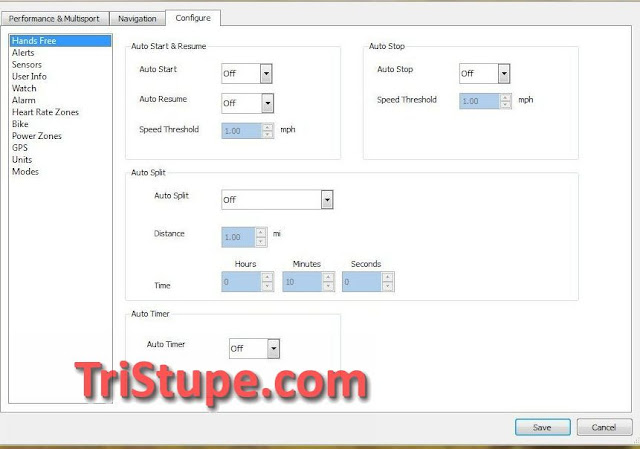640x449 pixels.
Task: Select User Info in the list
Action: coord(60,76)
